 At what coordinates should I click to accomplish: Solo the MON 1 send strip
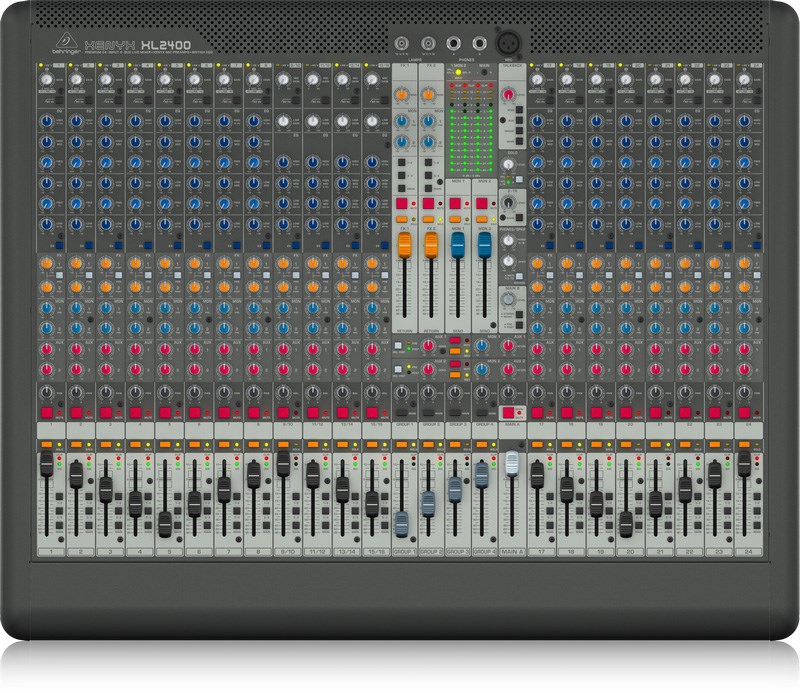click(455, 219)
